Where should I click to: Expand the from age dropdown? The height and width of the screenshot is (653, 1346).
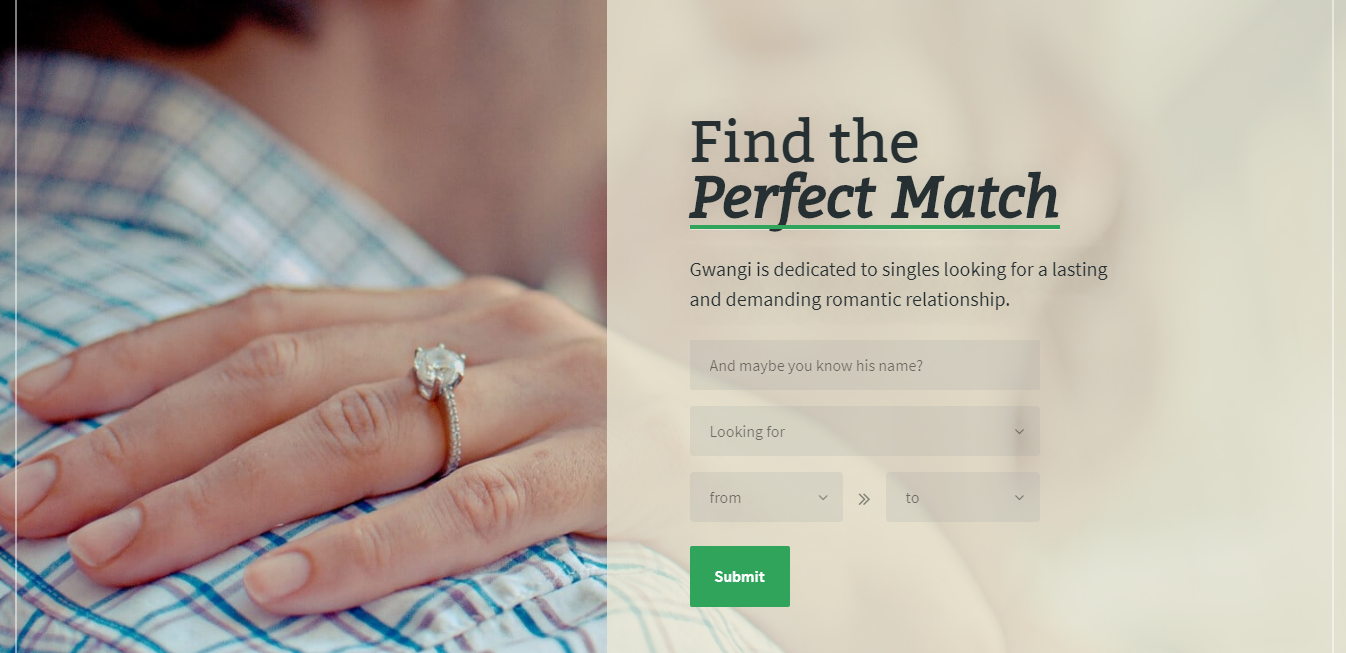(x=766, y=497)
